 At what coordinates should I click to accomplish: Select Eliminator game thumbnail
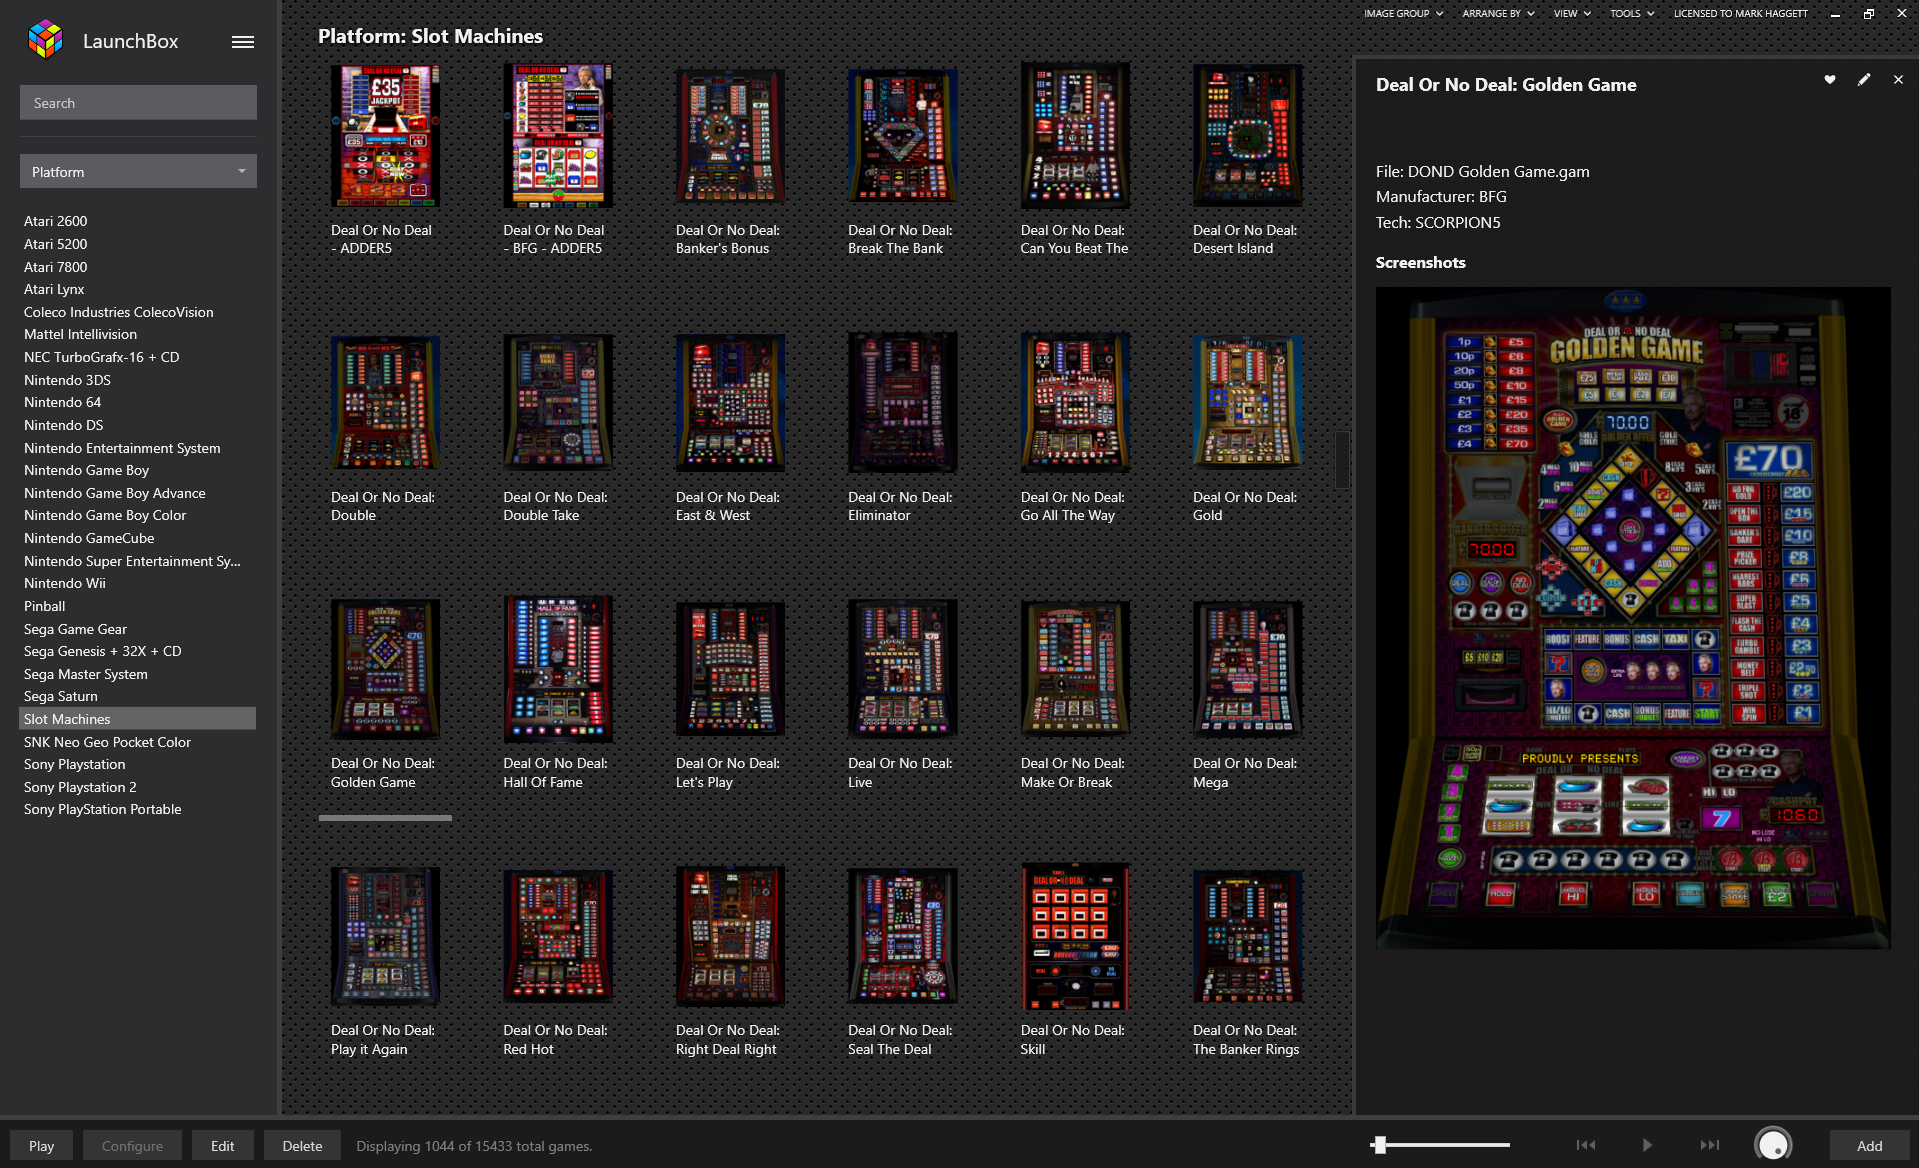(902, 403)
